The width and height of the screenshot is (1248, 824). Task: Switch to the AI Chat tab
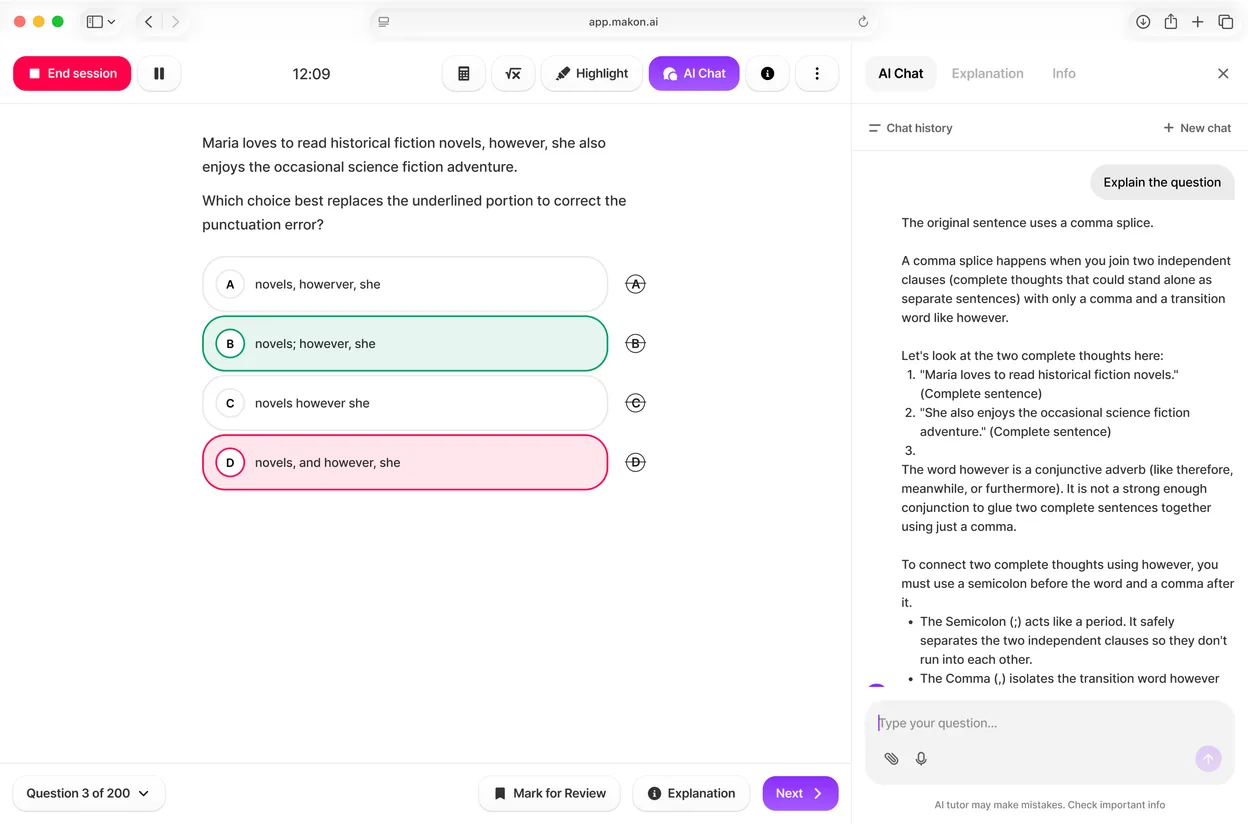901,73
